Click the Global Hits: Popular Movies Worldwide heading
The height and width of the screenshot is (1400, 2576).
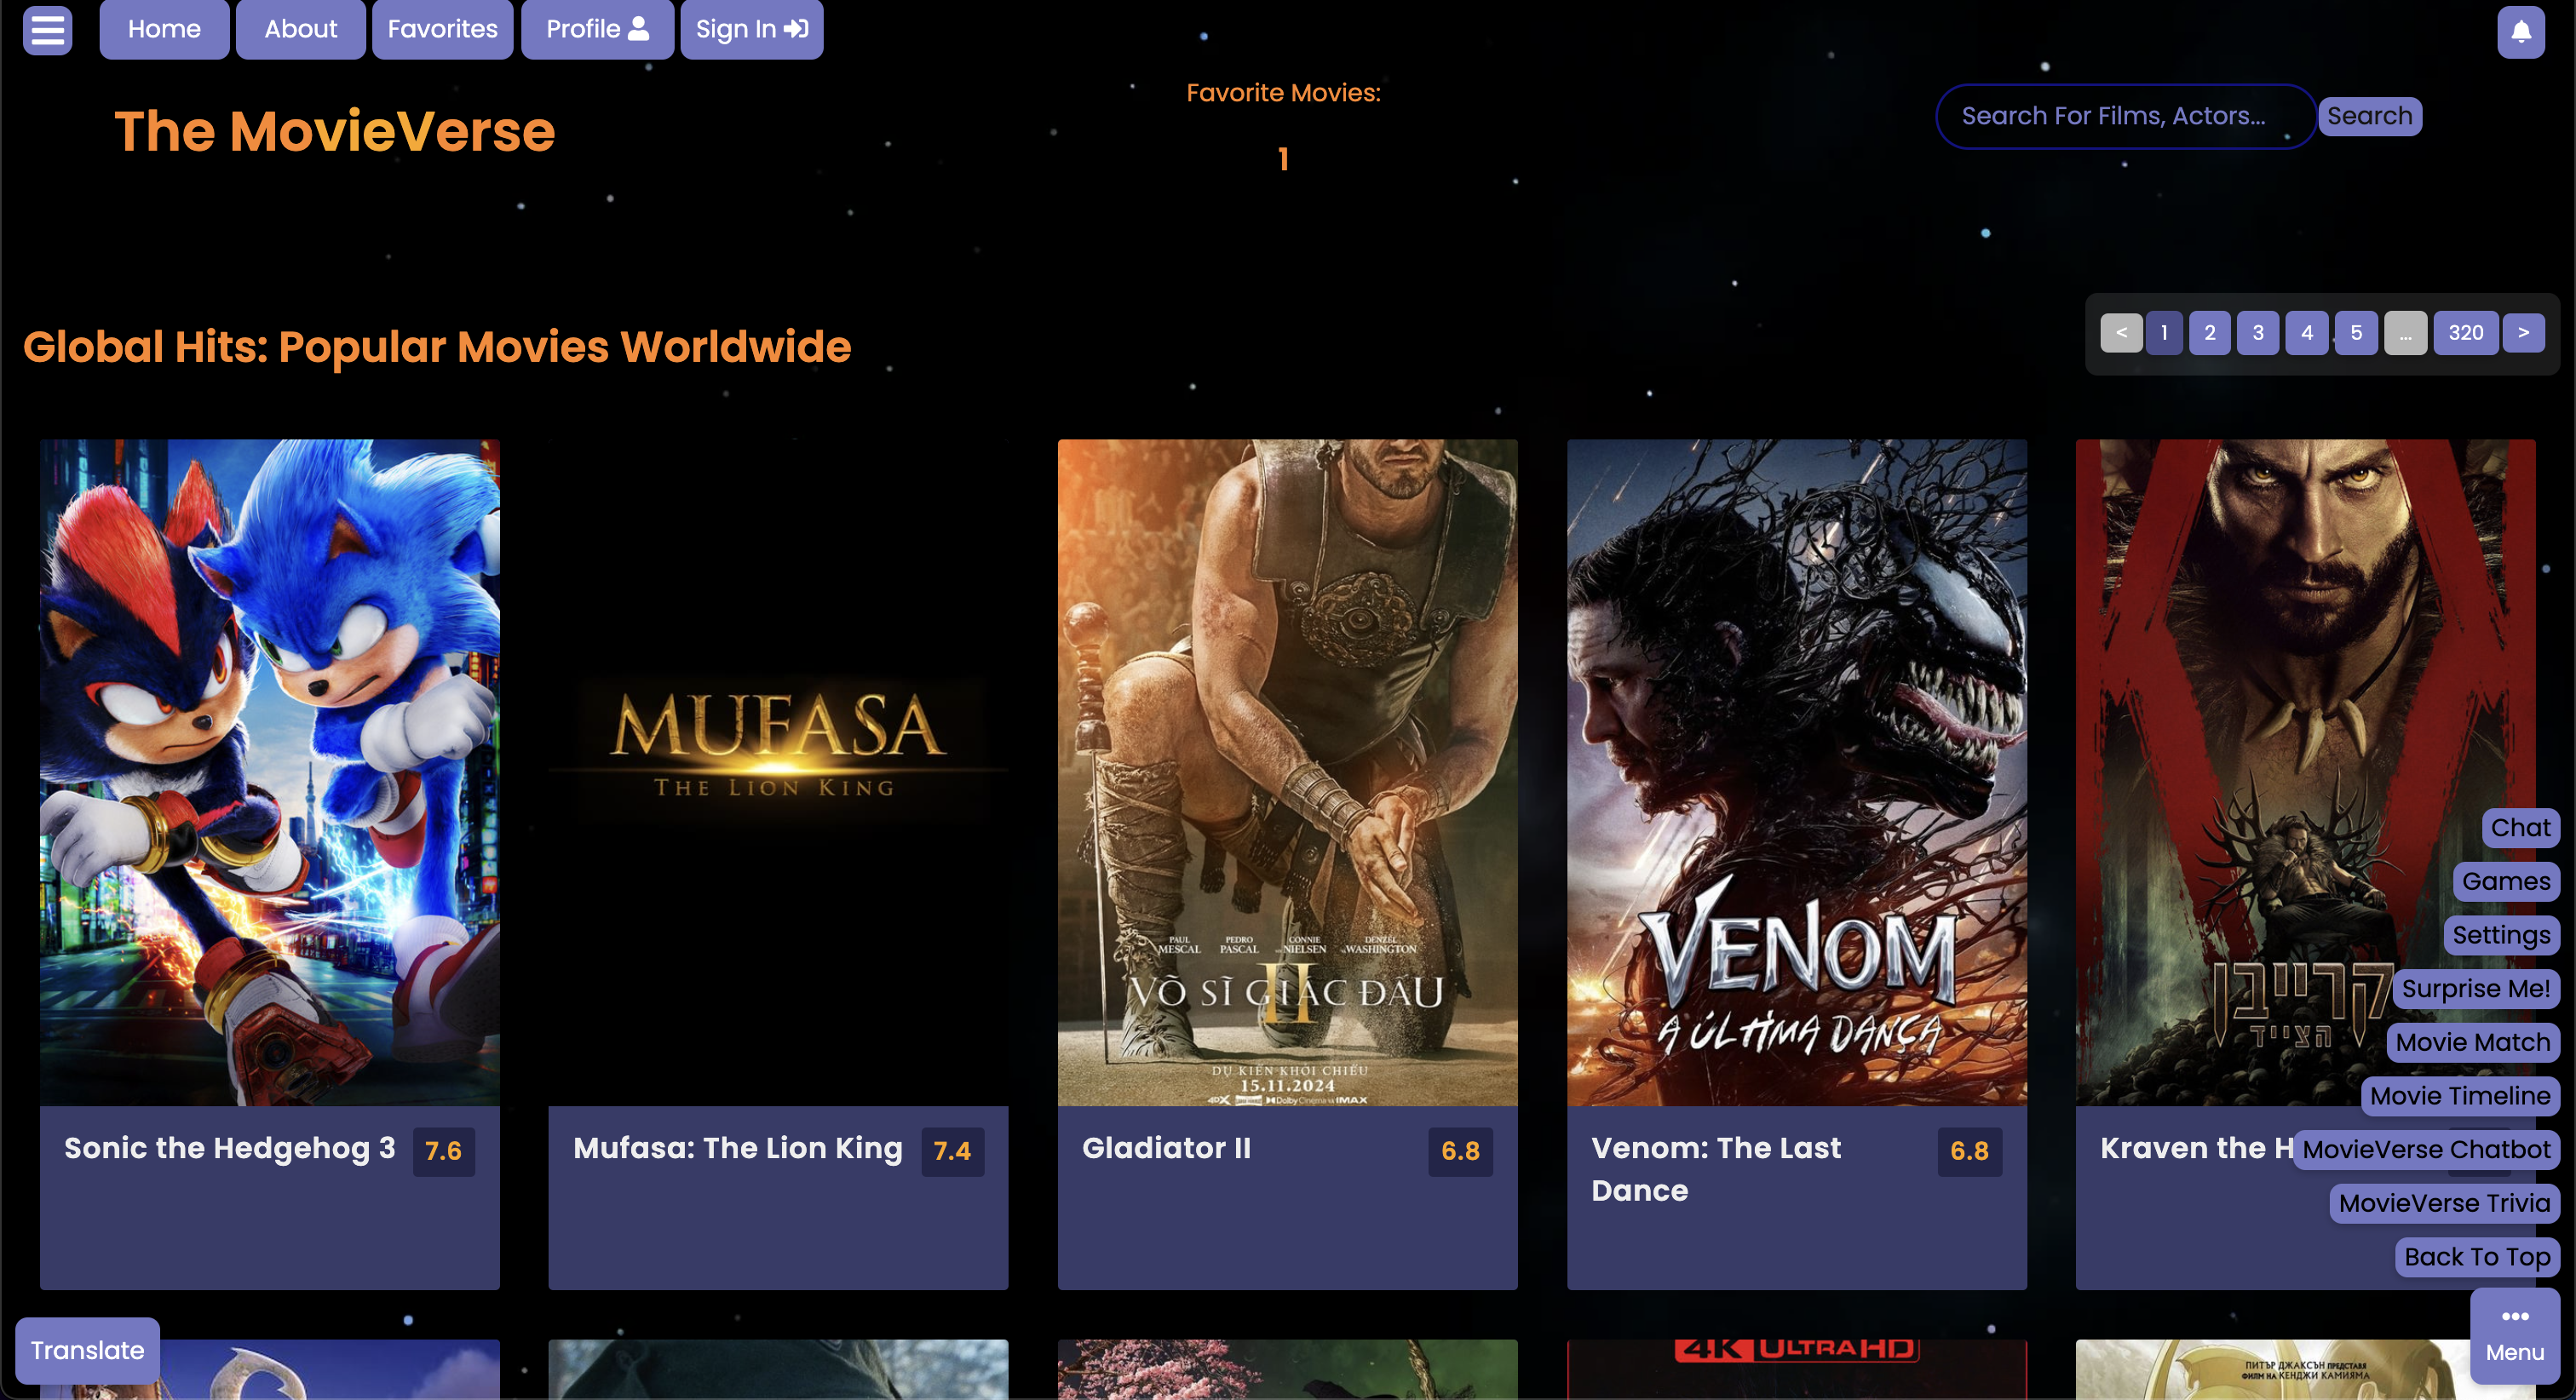(437, 347)
